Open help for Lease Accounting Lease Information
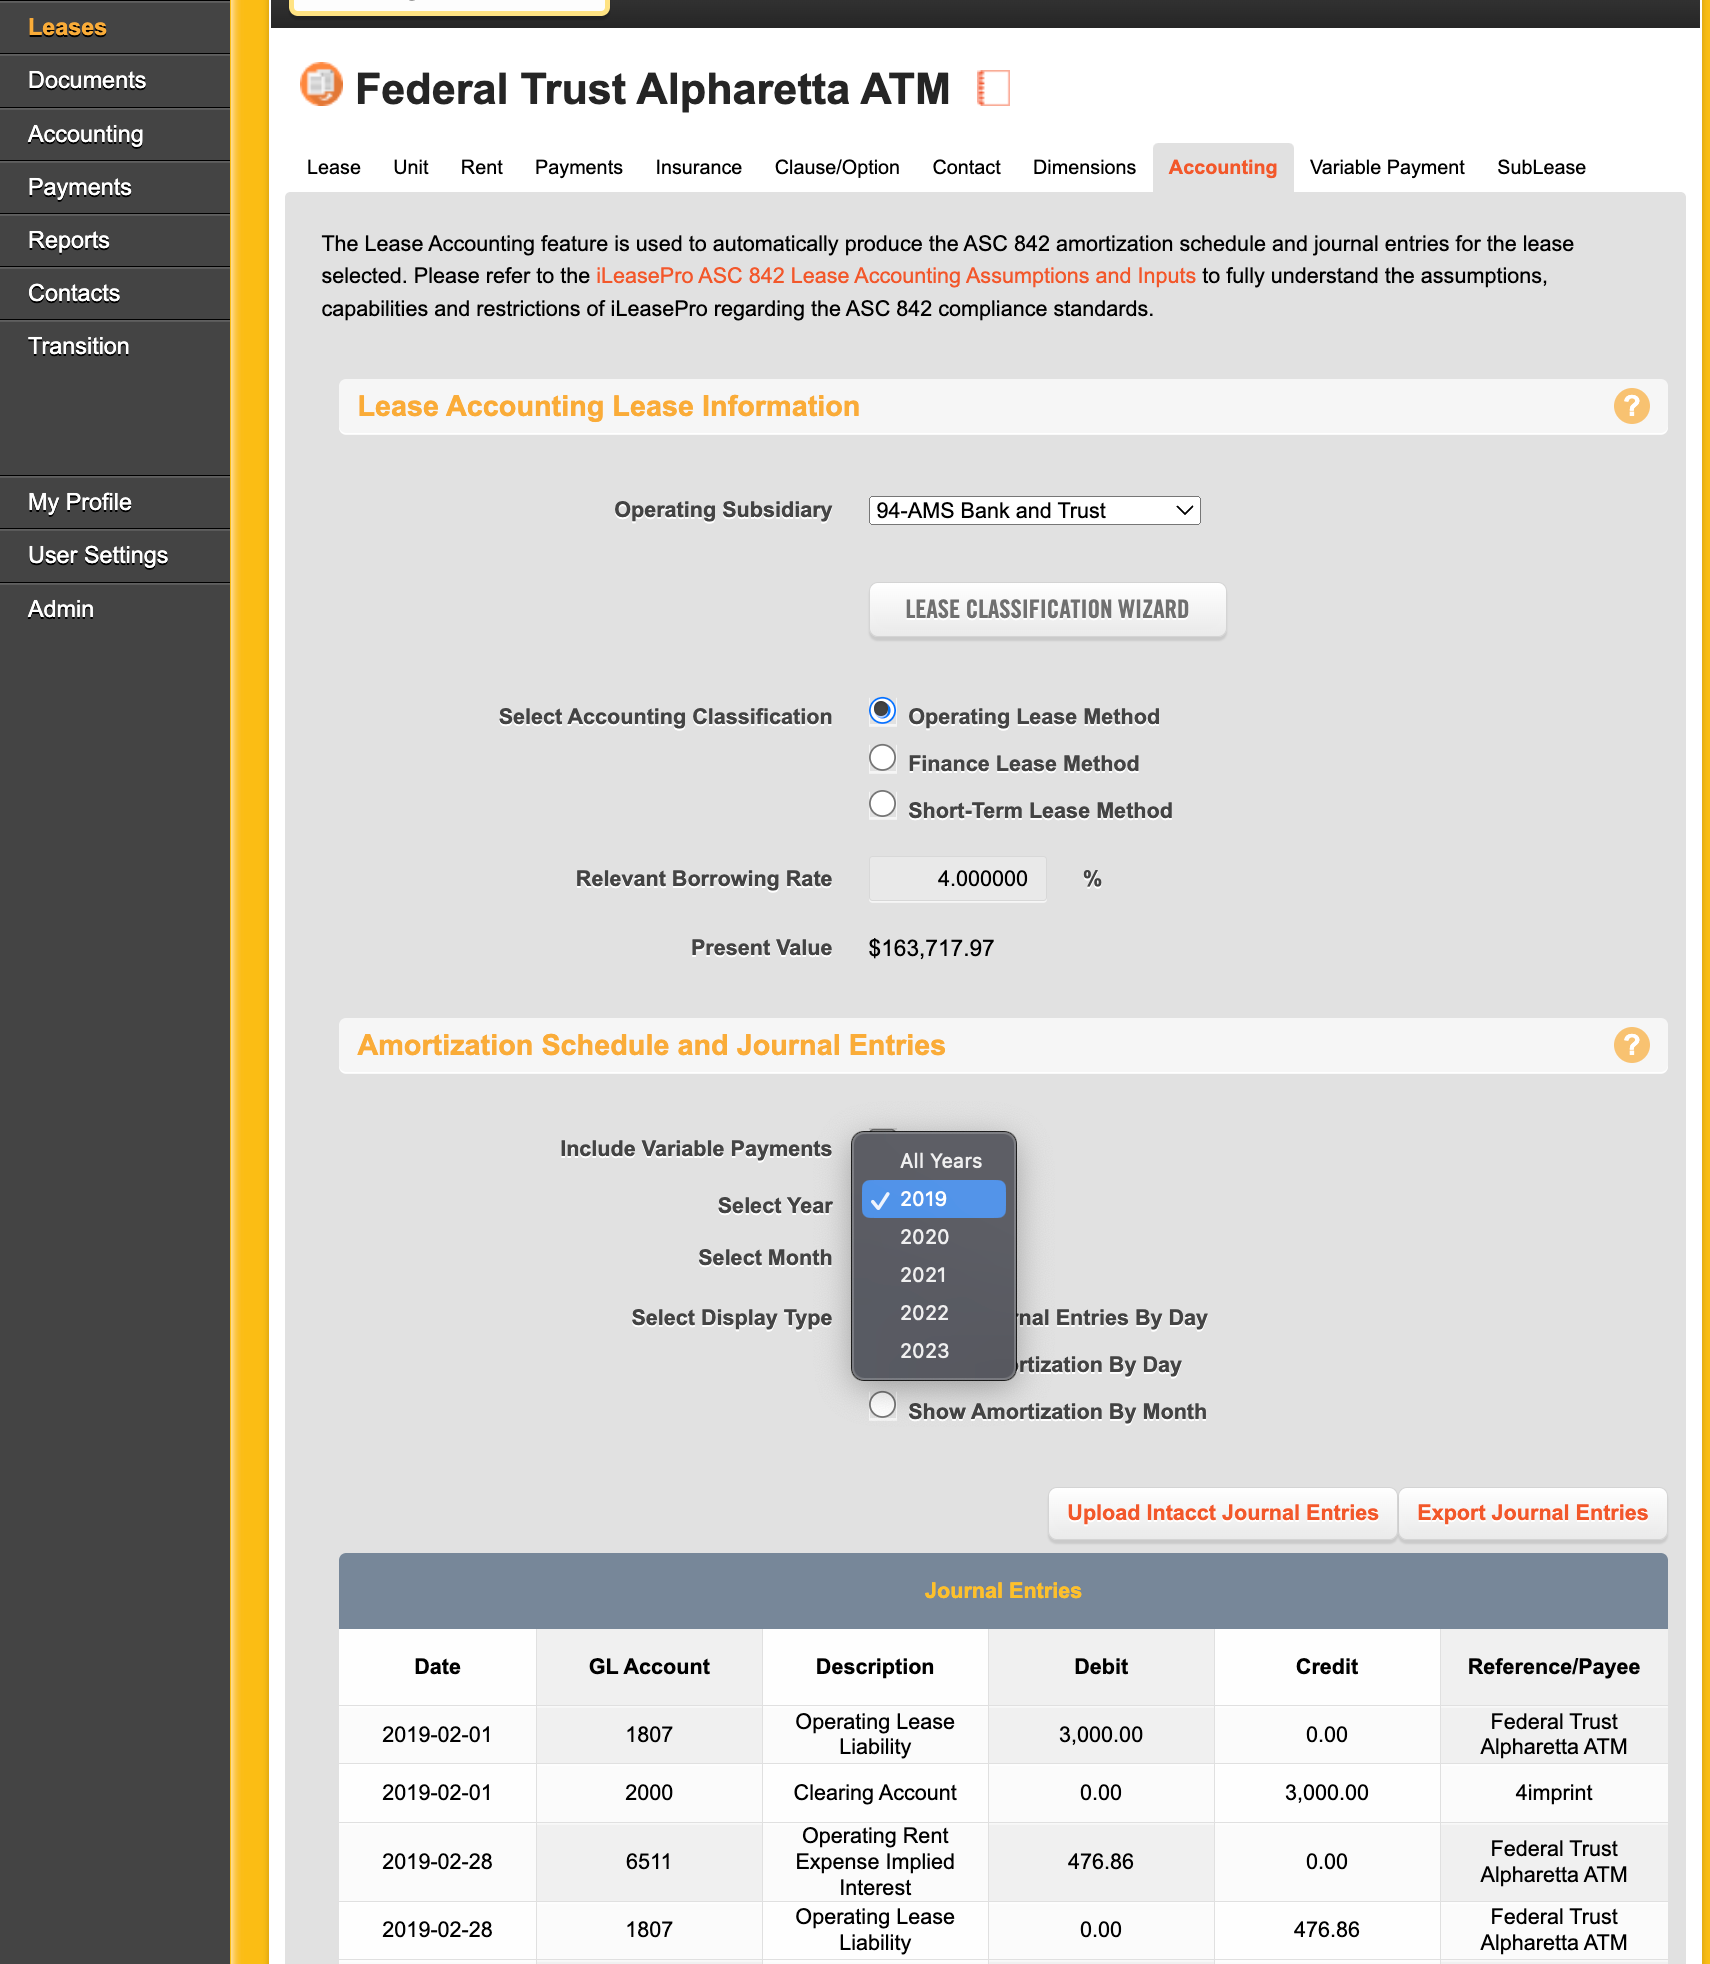 click(x=1631, y=406)
